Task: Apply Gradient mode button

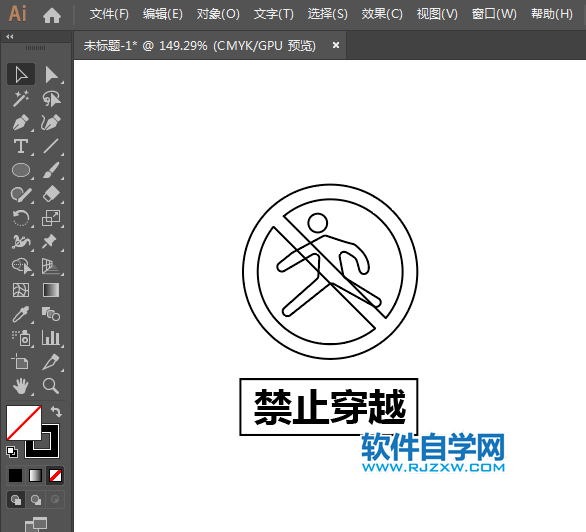Action: click(36, 476)
